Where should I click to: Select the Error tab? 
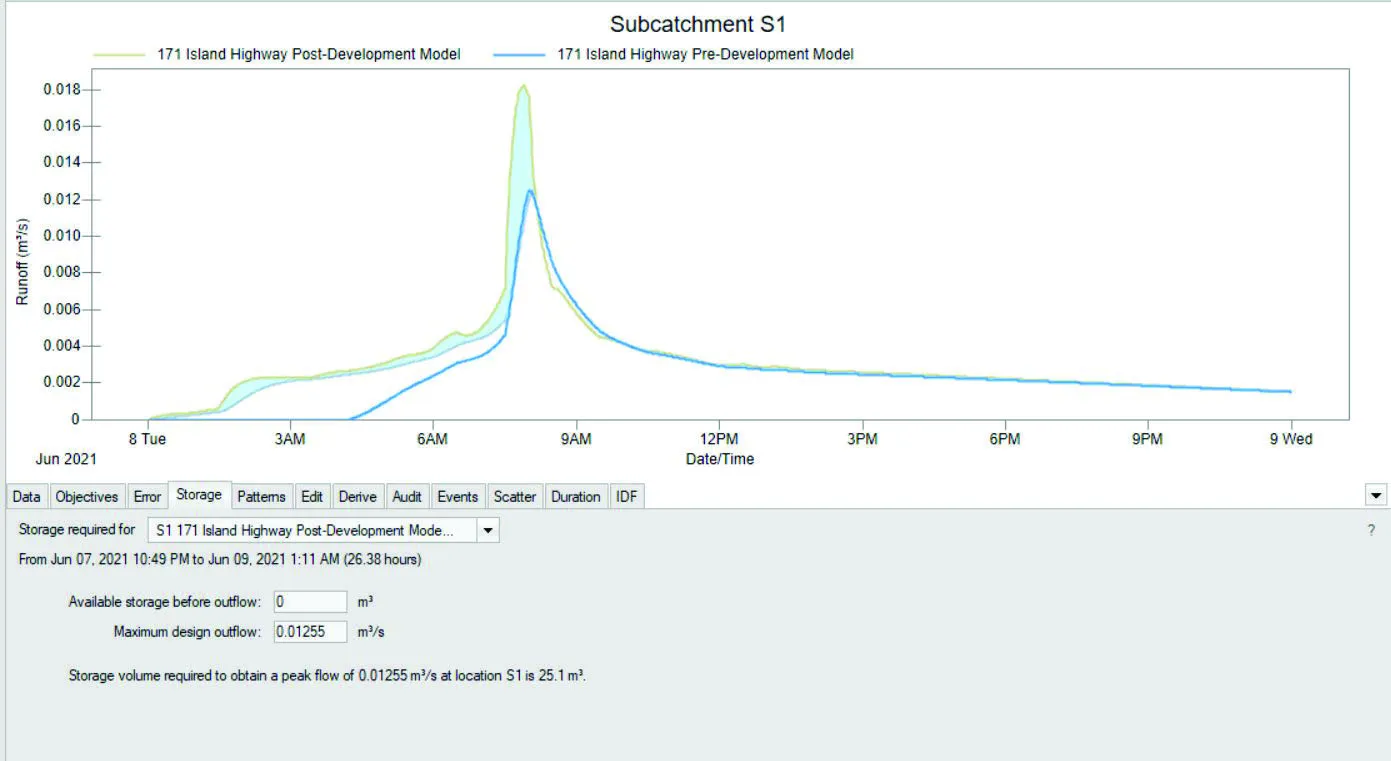tap(147, 496)
